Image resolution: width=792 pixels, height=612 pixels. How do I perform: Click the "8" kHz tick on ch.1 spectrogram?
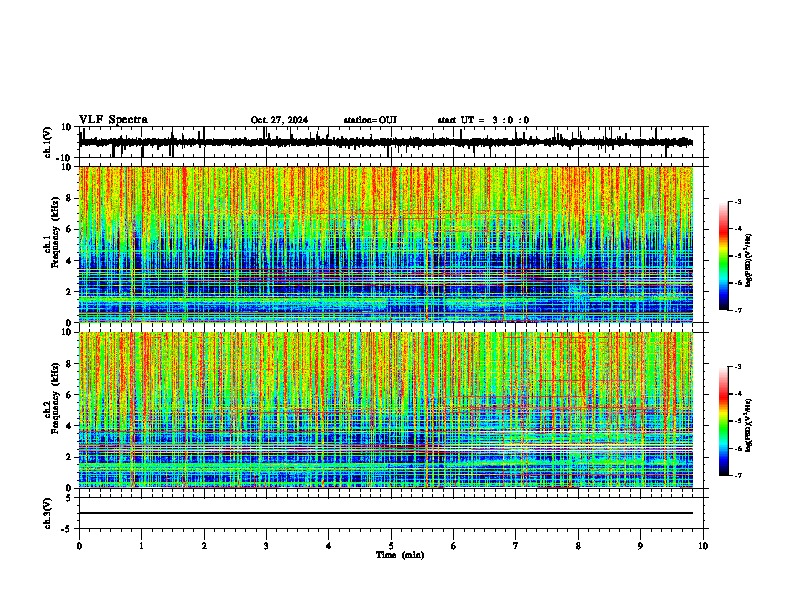[70, 198]
